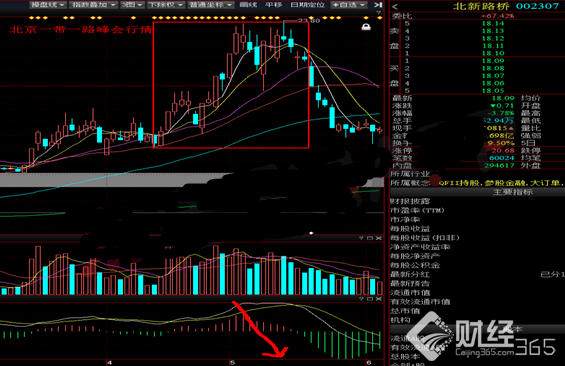Open the 操盘线 dropdown in the toolbar
This screenshot has height=366, width=565.
[x=47, y=5]
